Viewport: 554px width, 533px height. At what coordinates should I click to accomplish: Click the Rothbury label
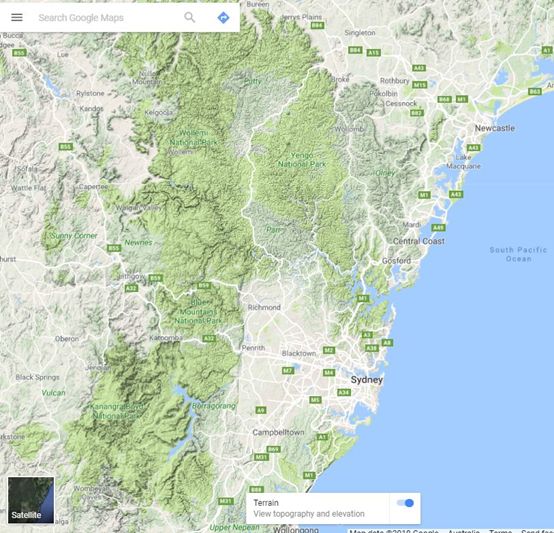(x=395, y=81)
